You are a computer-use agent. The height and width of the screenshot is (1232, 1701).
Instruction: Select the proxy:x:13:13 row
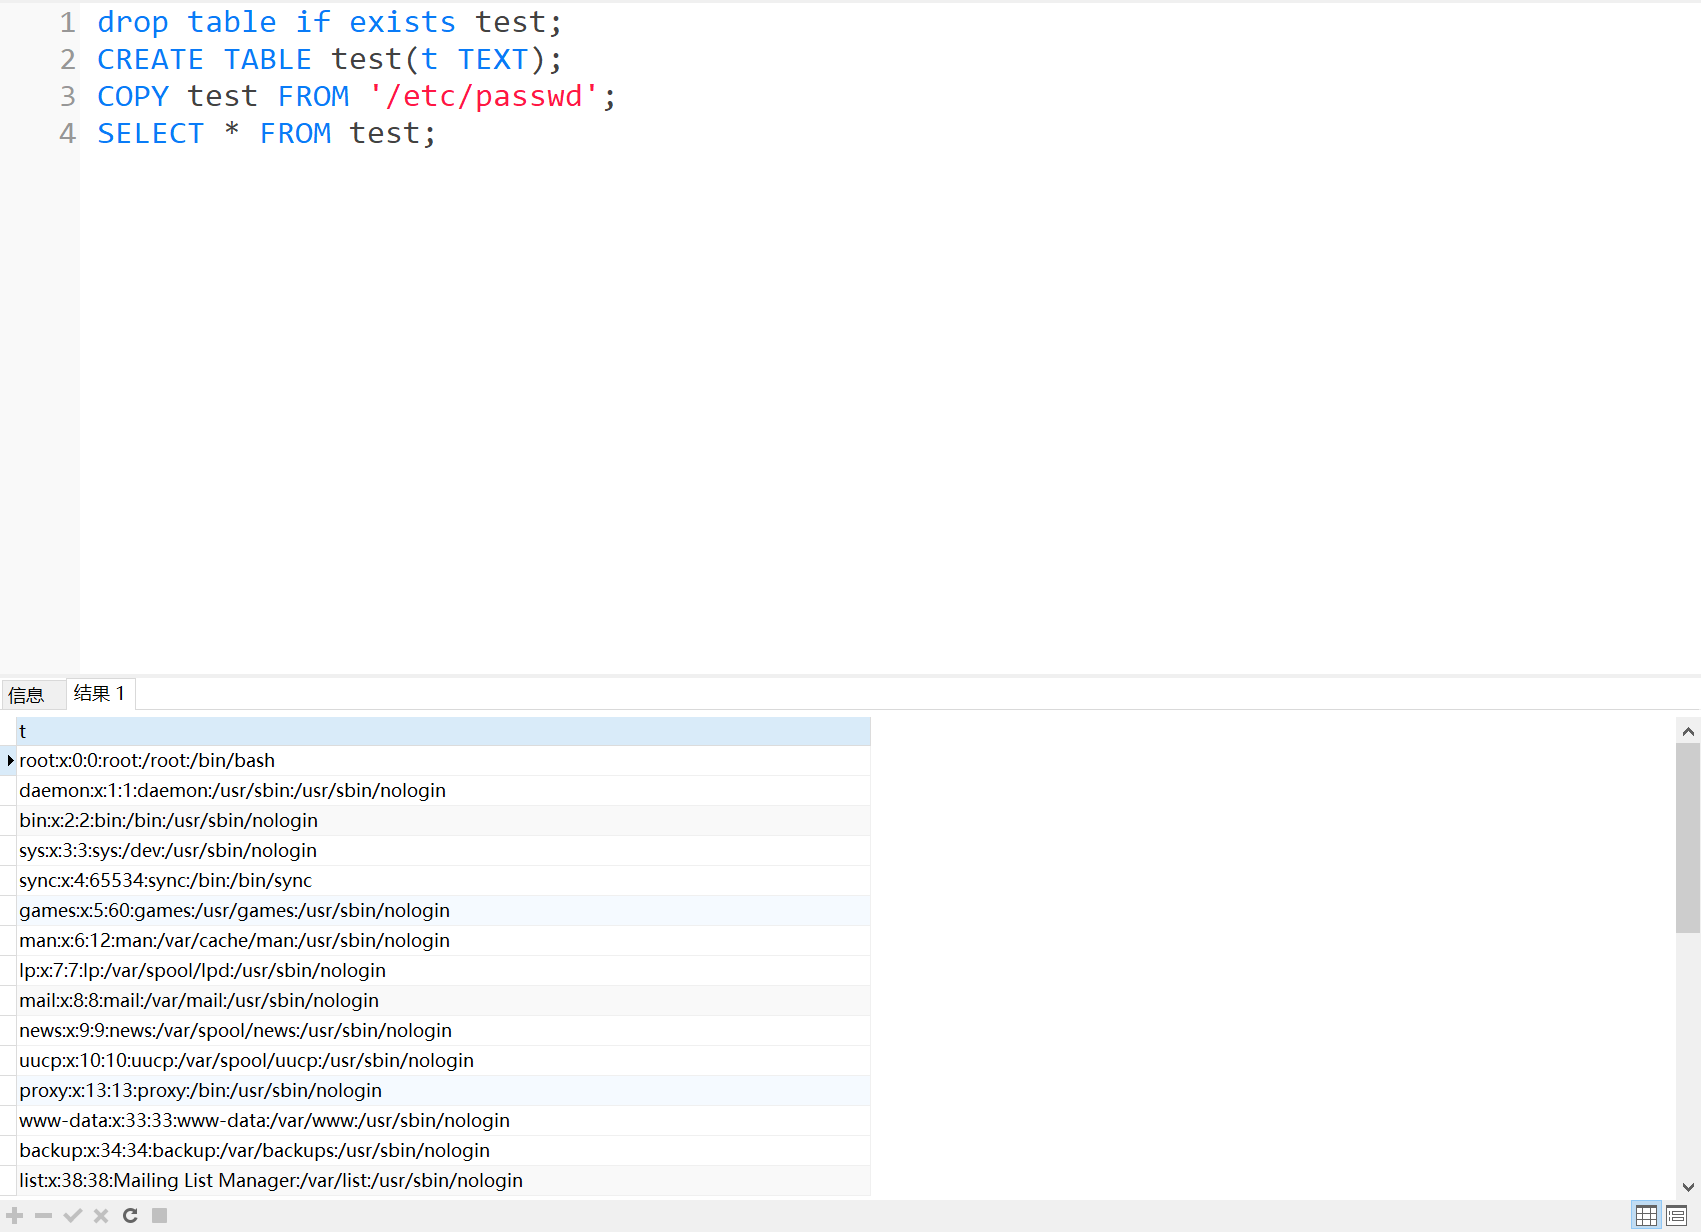tap(443, 1091)
